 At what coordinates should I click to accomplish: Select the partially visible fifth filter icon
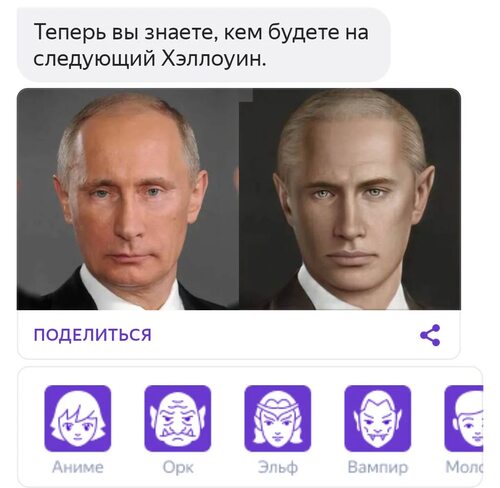coord(464,418)
